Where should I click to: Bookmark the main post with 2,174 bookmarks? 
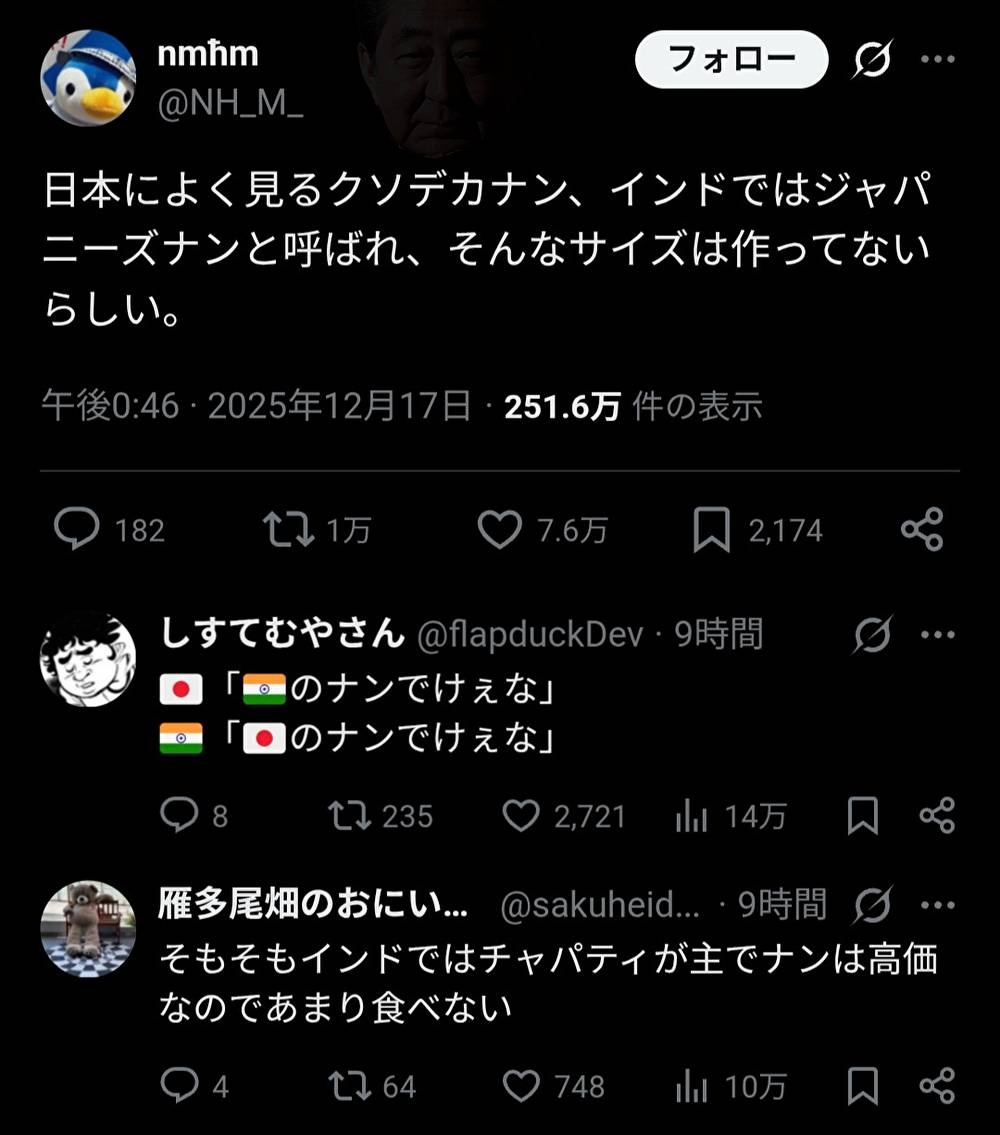(x=711, y=530)
